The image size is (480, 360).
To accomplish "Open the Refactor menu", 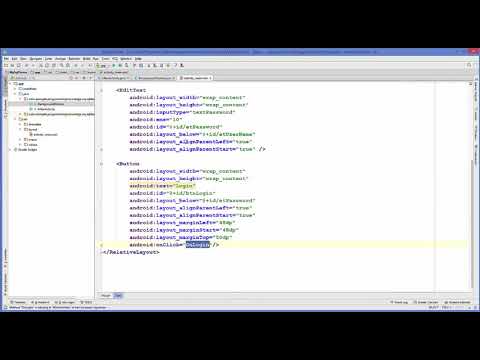I will click(74, 59).
